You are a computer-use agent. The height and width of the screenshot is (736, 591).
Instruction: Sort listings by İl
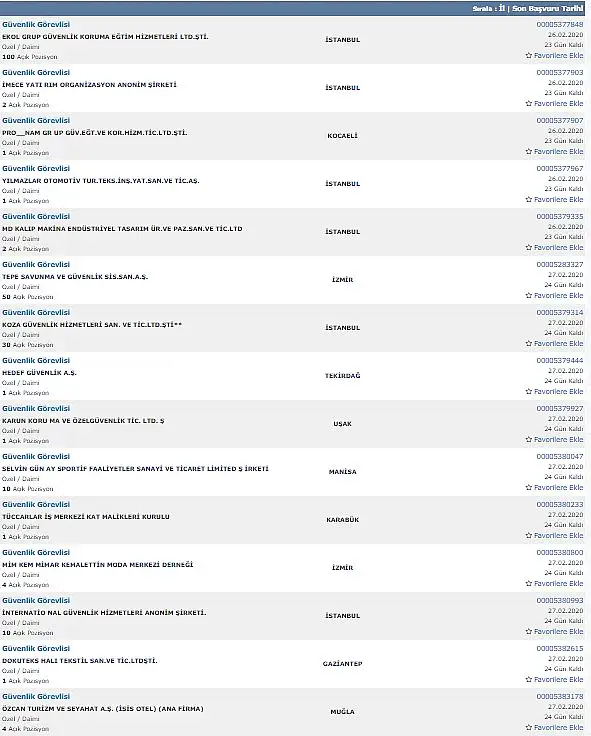pos(502,8)
